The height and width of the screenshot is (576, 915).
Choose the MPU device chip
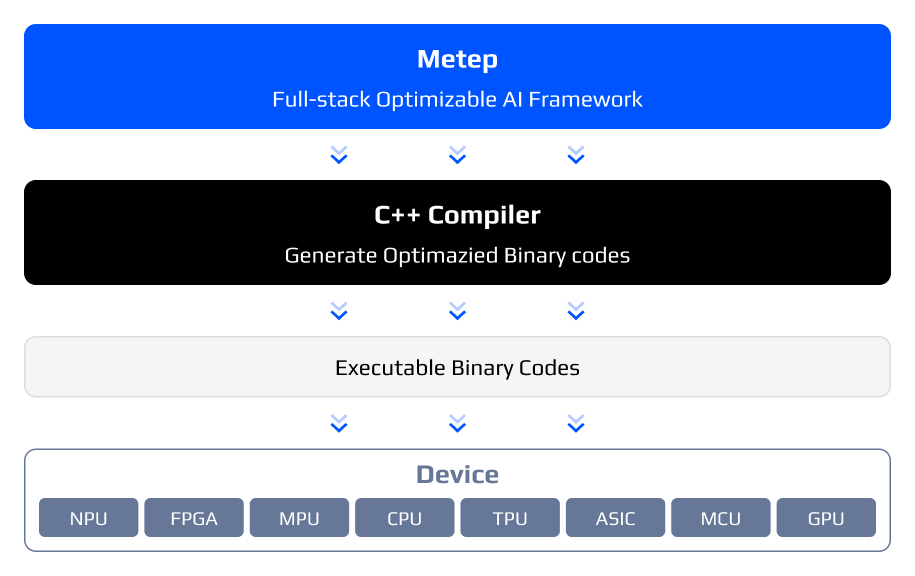[299, 518]
